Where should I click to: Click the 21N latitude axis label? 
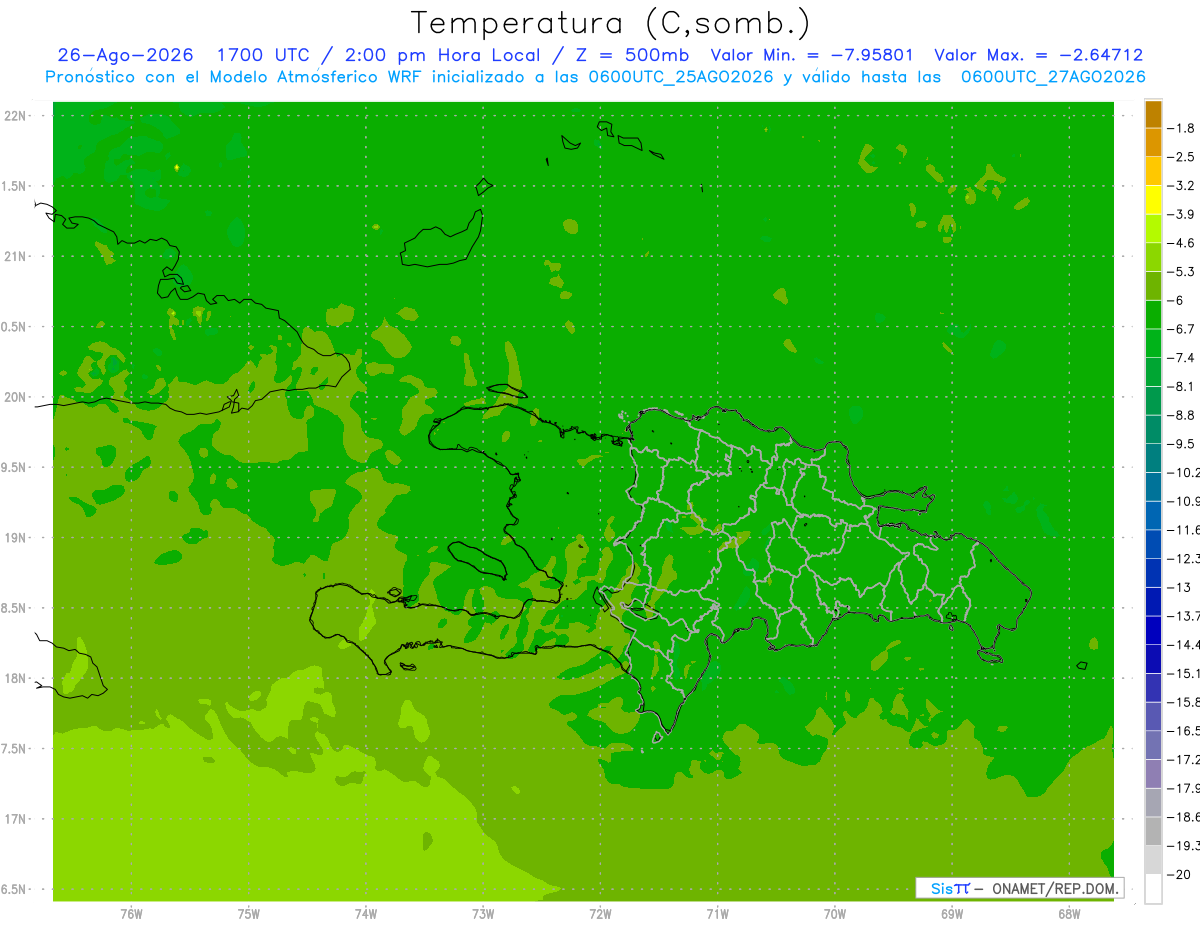(17, 256)
